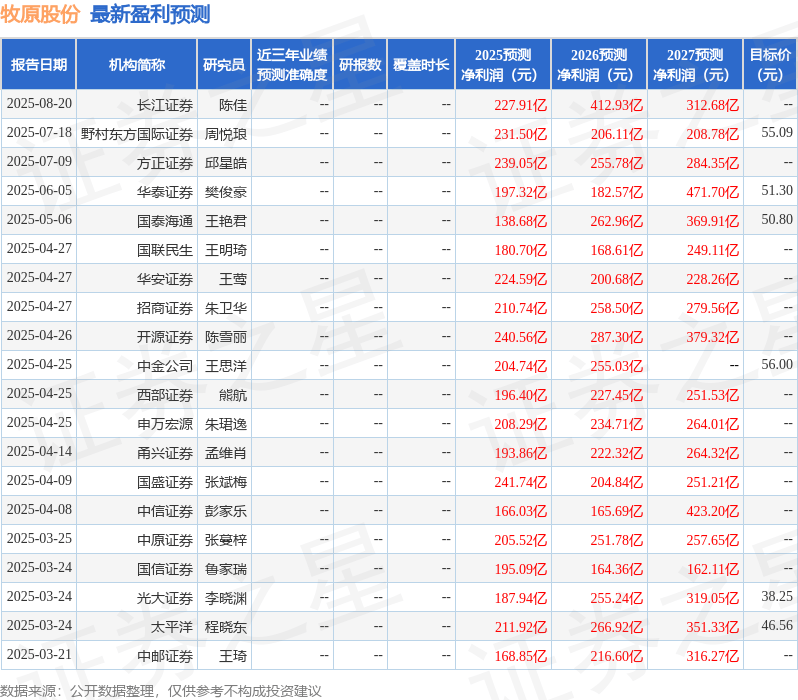Viewport: 798px width, 700px height.
Task: Select the 研究员 column header
Action: click(x=224, y=65)
